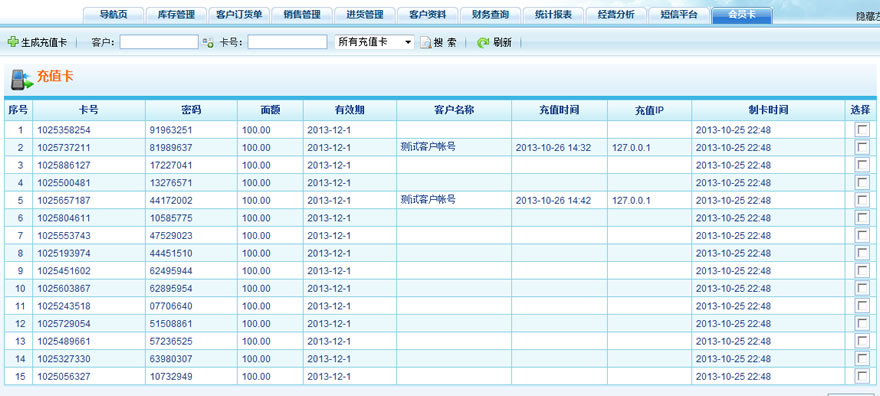Click the 密码 column header
Image resolution: width=880 pixels, height=396 pixels.
tap(191, 110)
